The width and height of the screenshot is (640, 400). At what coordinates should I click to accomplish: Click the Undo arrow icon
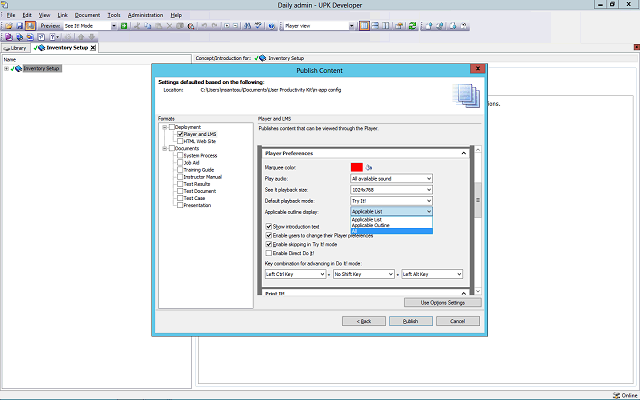tap(204, 26)
